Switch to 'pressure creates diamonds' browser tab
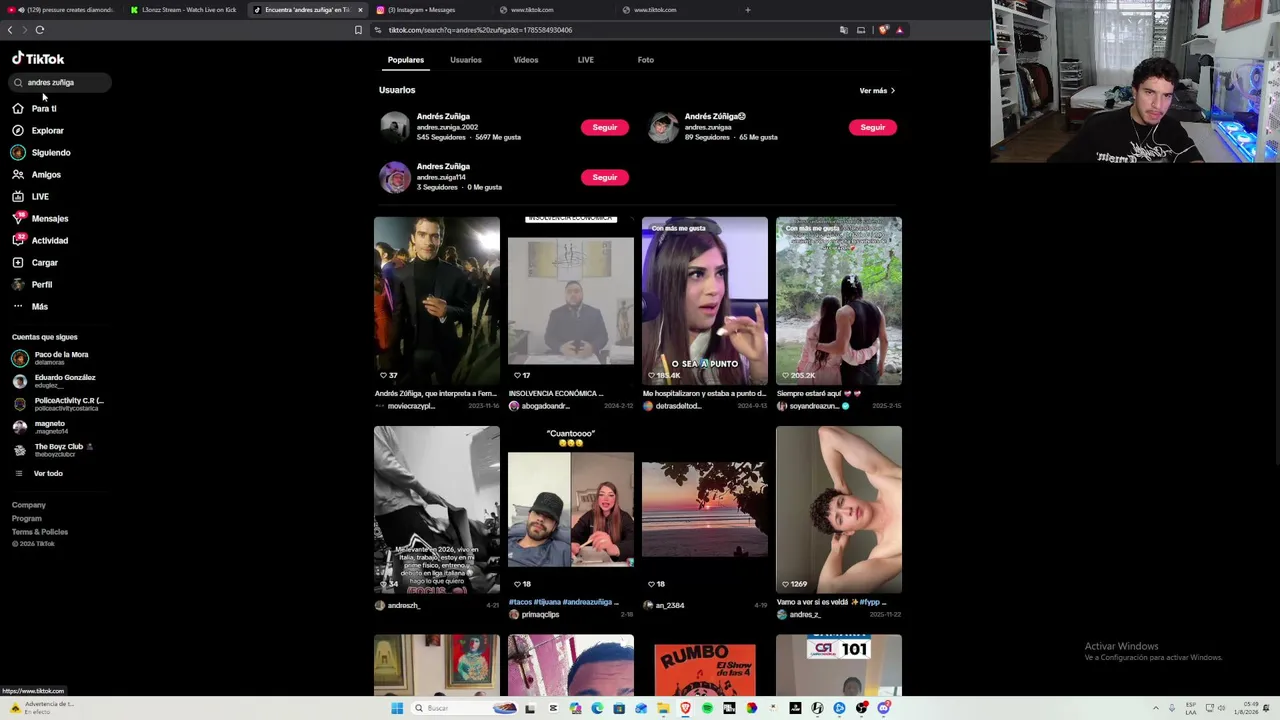This screenshot has width=1280, height=720. (61, 10)
